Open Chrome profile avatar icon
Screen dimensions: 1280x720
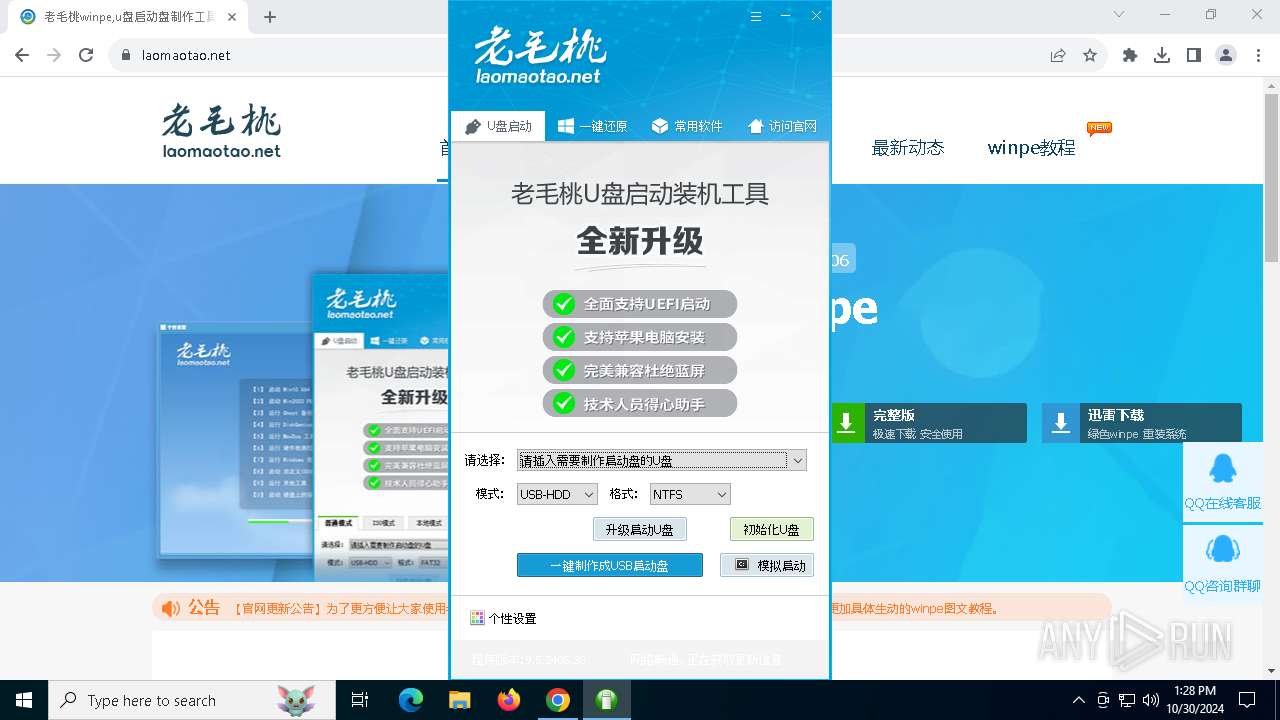pyautogui.click(x=1226, y=55)
